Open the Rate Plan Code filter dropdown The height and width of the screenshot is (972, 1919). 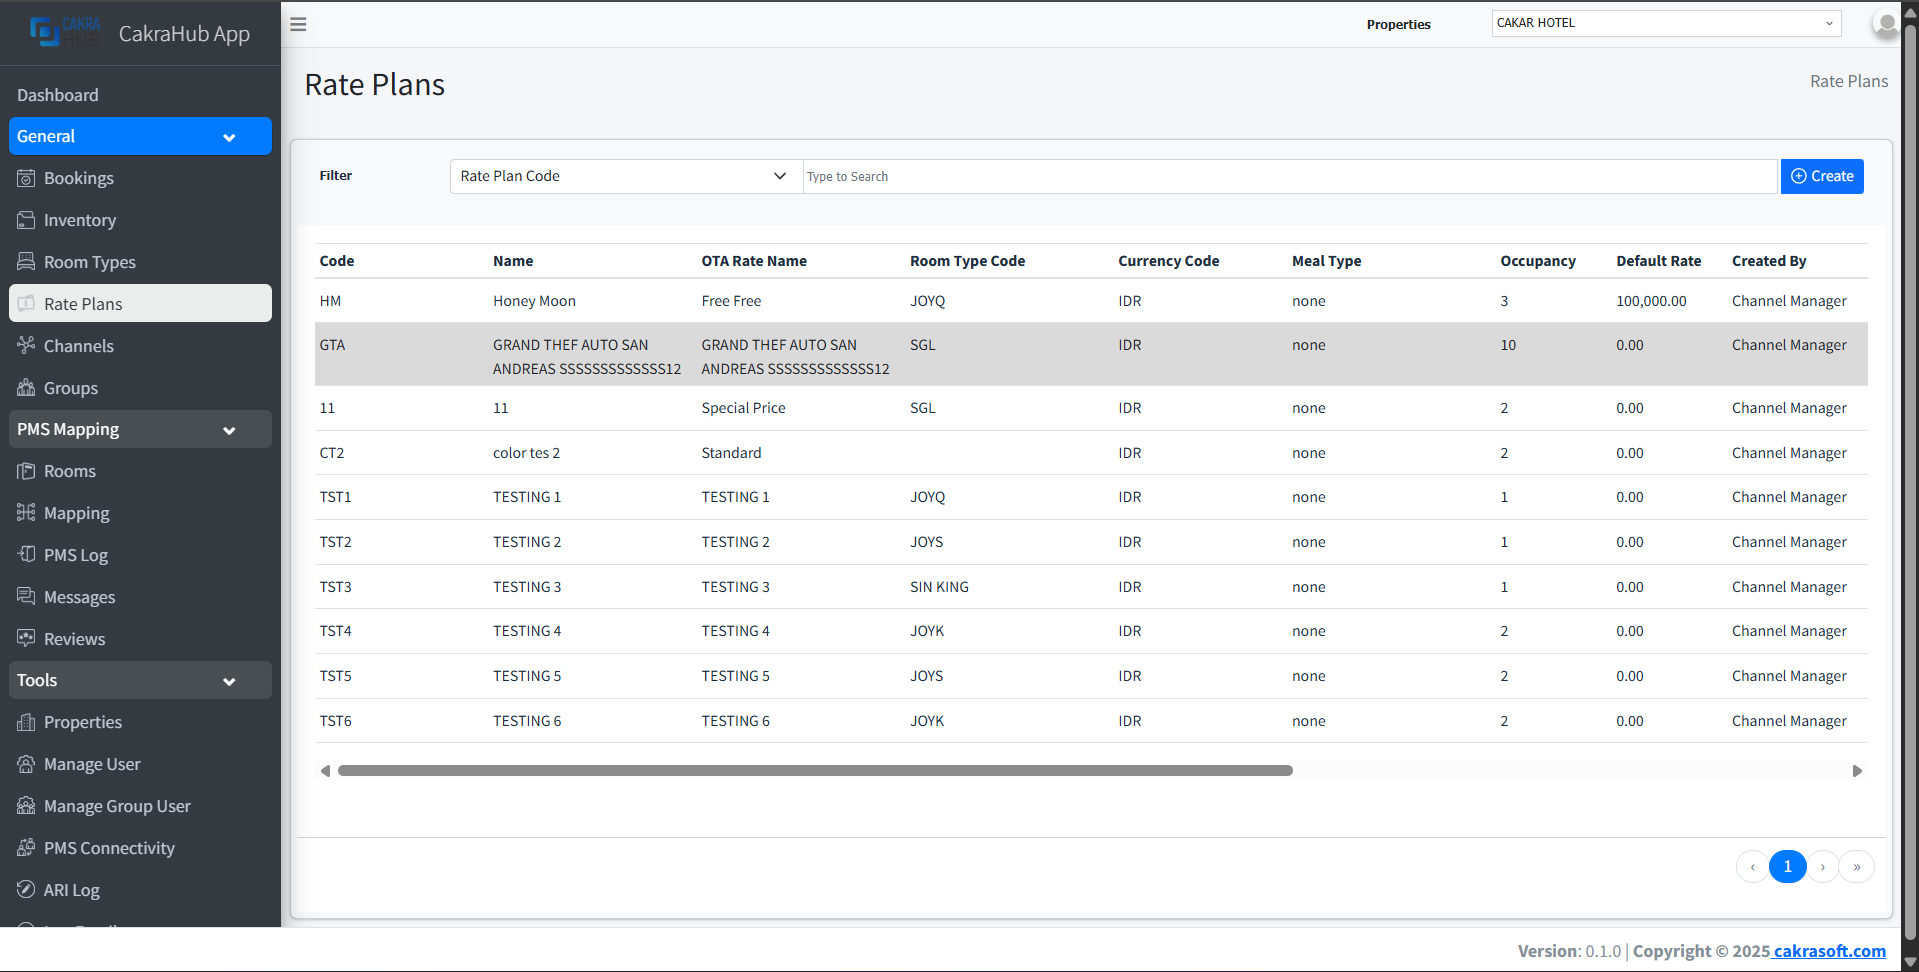point(625,177)
